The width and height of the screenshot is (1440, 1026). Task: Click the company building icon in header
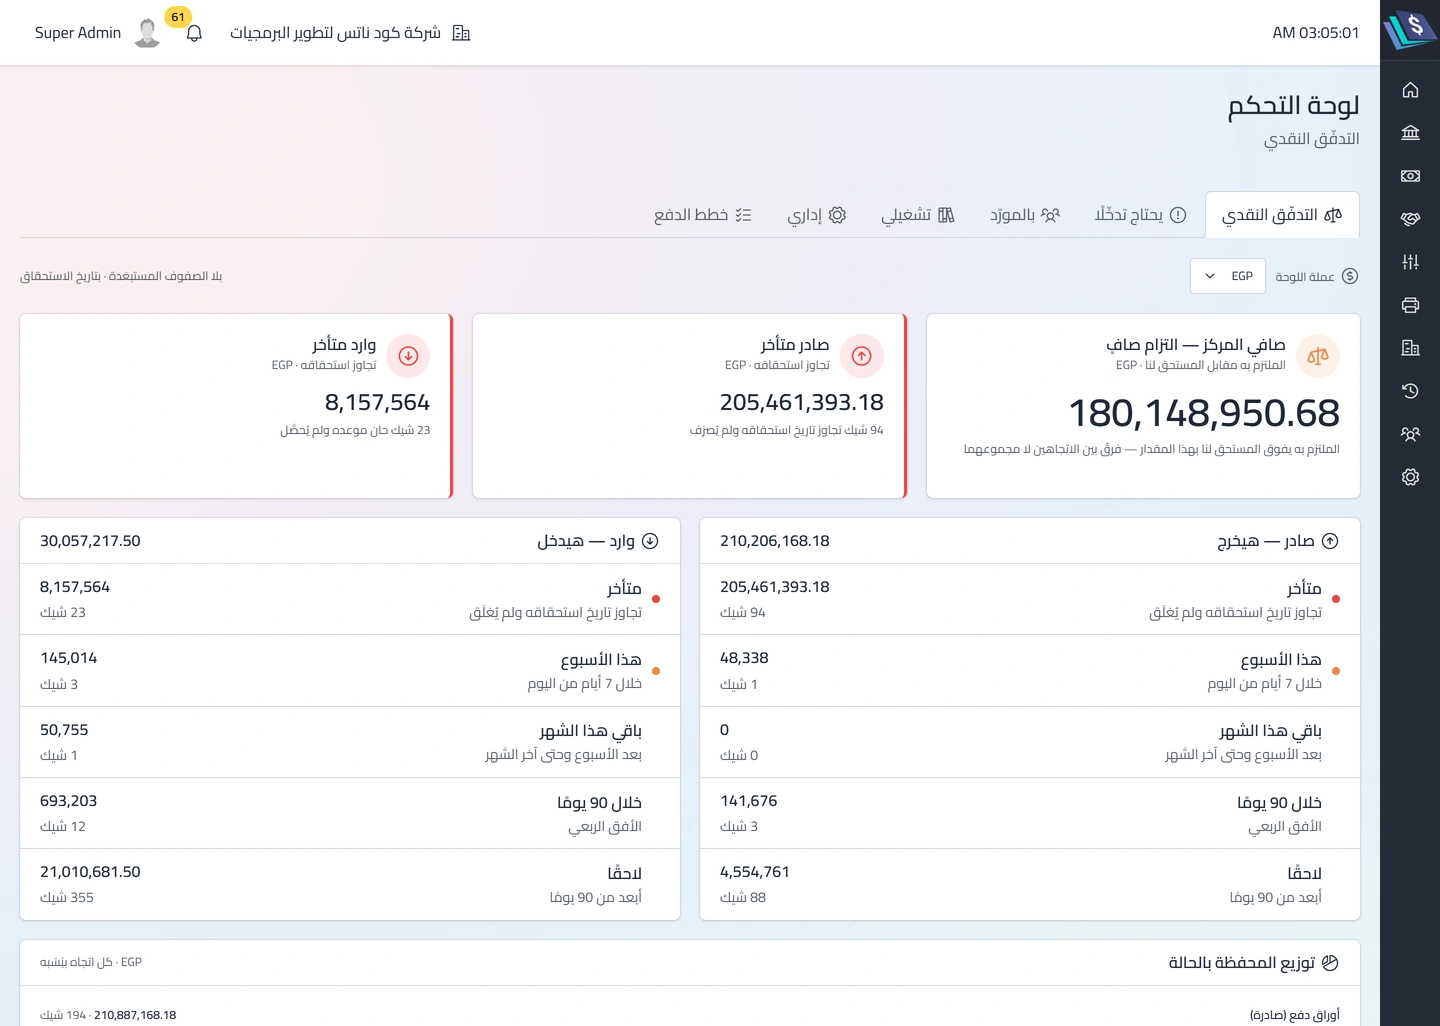coord(461,33)
